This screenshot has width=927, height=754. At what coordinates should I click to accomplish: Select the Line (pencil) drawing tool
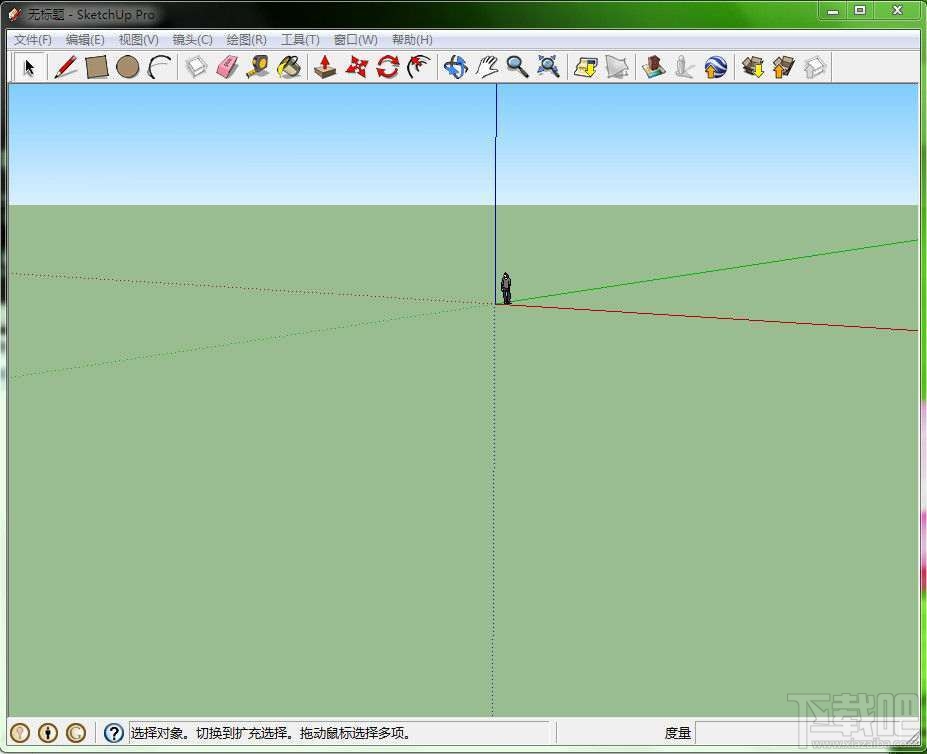[x=67, y=67]
